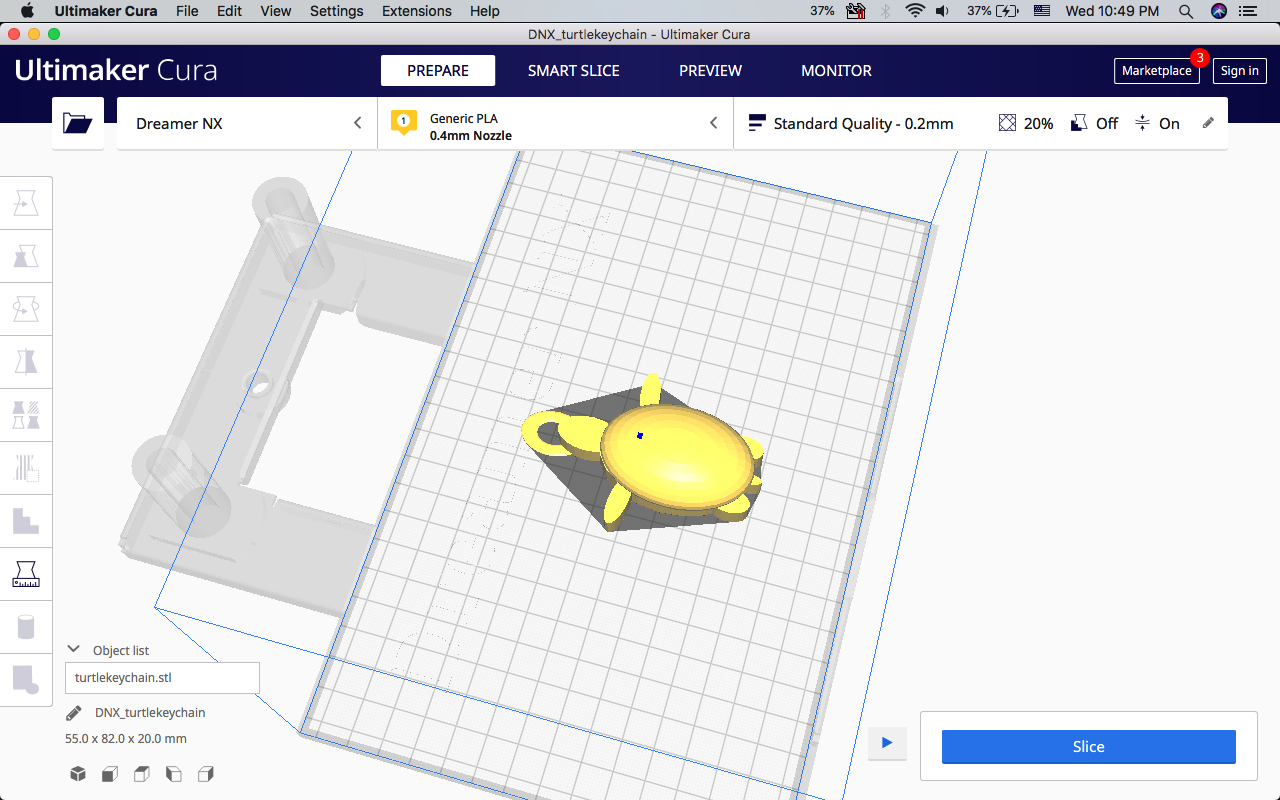Open the Edit menu
The image size is (1280, 800).
230,11
